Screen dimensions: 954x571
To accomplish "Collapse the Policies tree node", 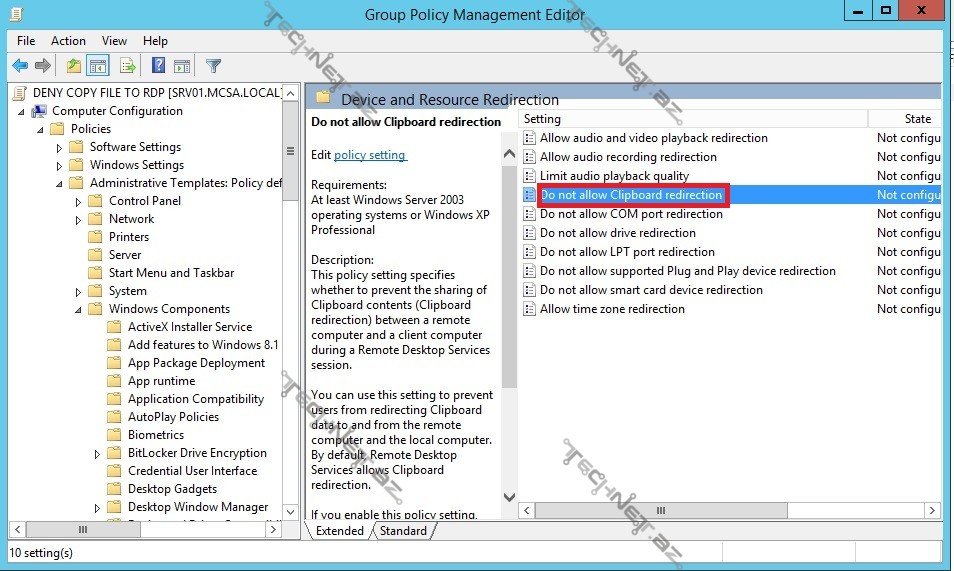I will (x=40, y=130).
